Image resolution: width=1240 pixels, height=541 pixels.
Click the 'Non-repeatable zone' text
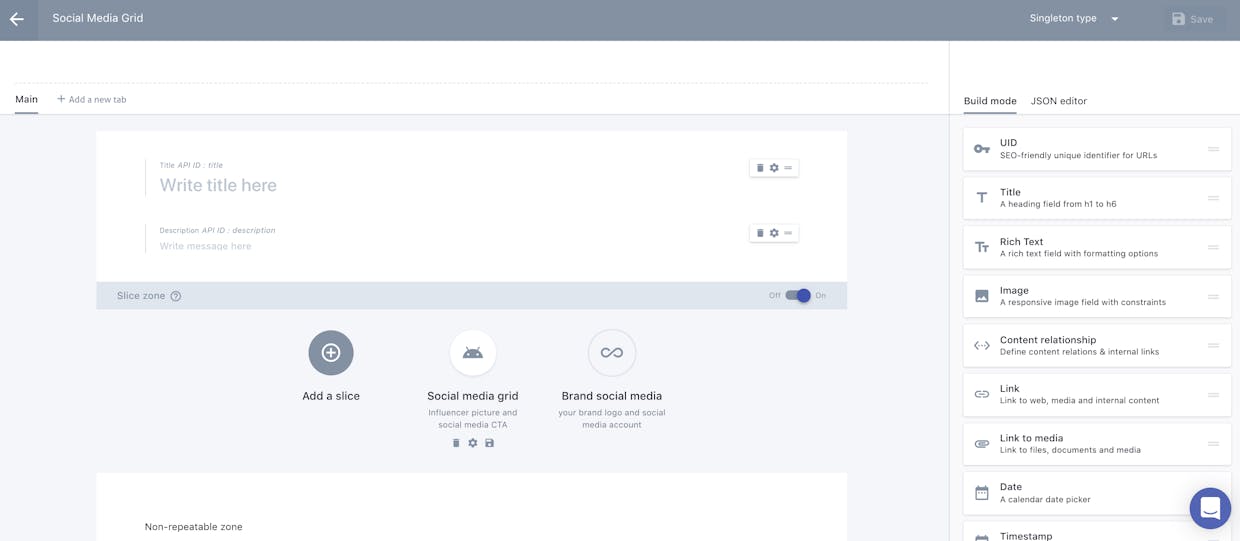click(193, 527)
